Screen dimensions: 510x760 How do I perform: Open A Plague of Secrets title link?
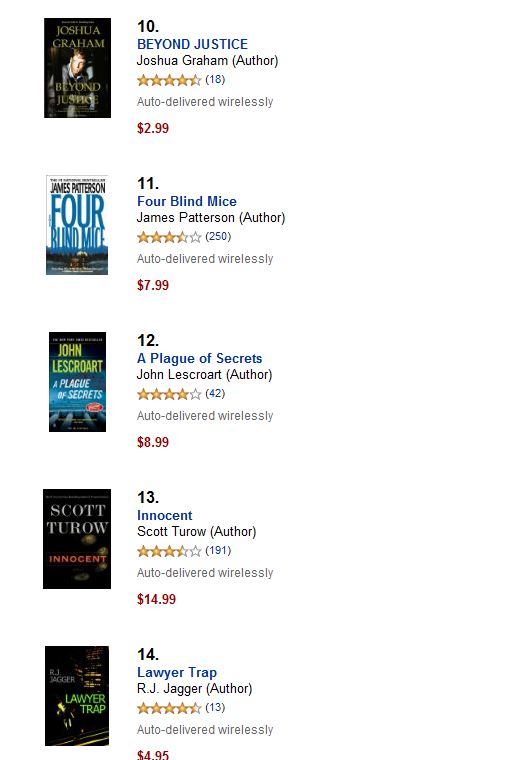[x=200, y=358]
